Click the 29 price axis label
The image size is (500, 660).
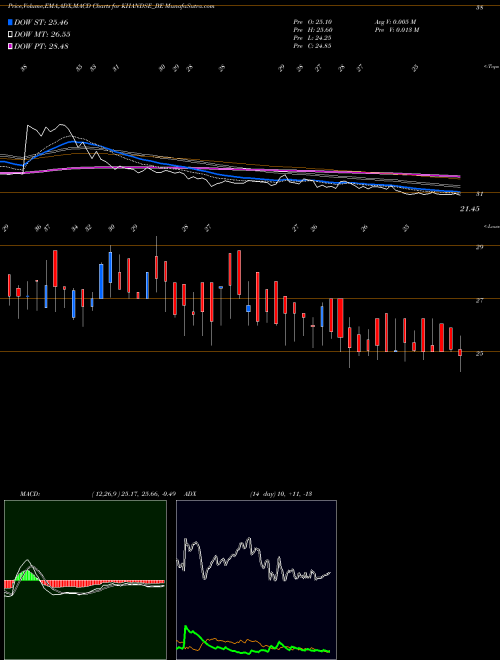tap(479, 247)
